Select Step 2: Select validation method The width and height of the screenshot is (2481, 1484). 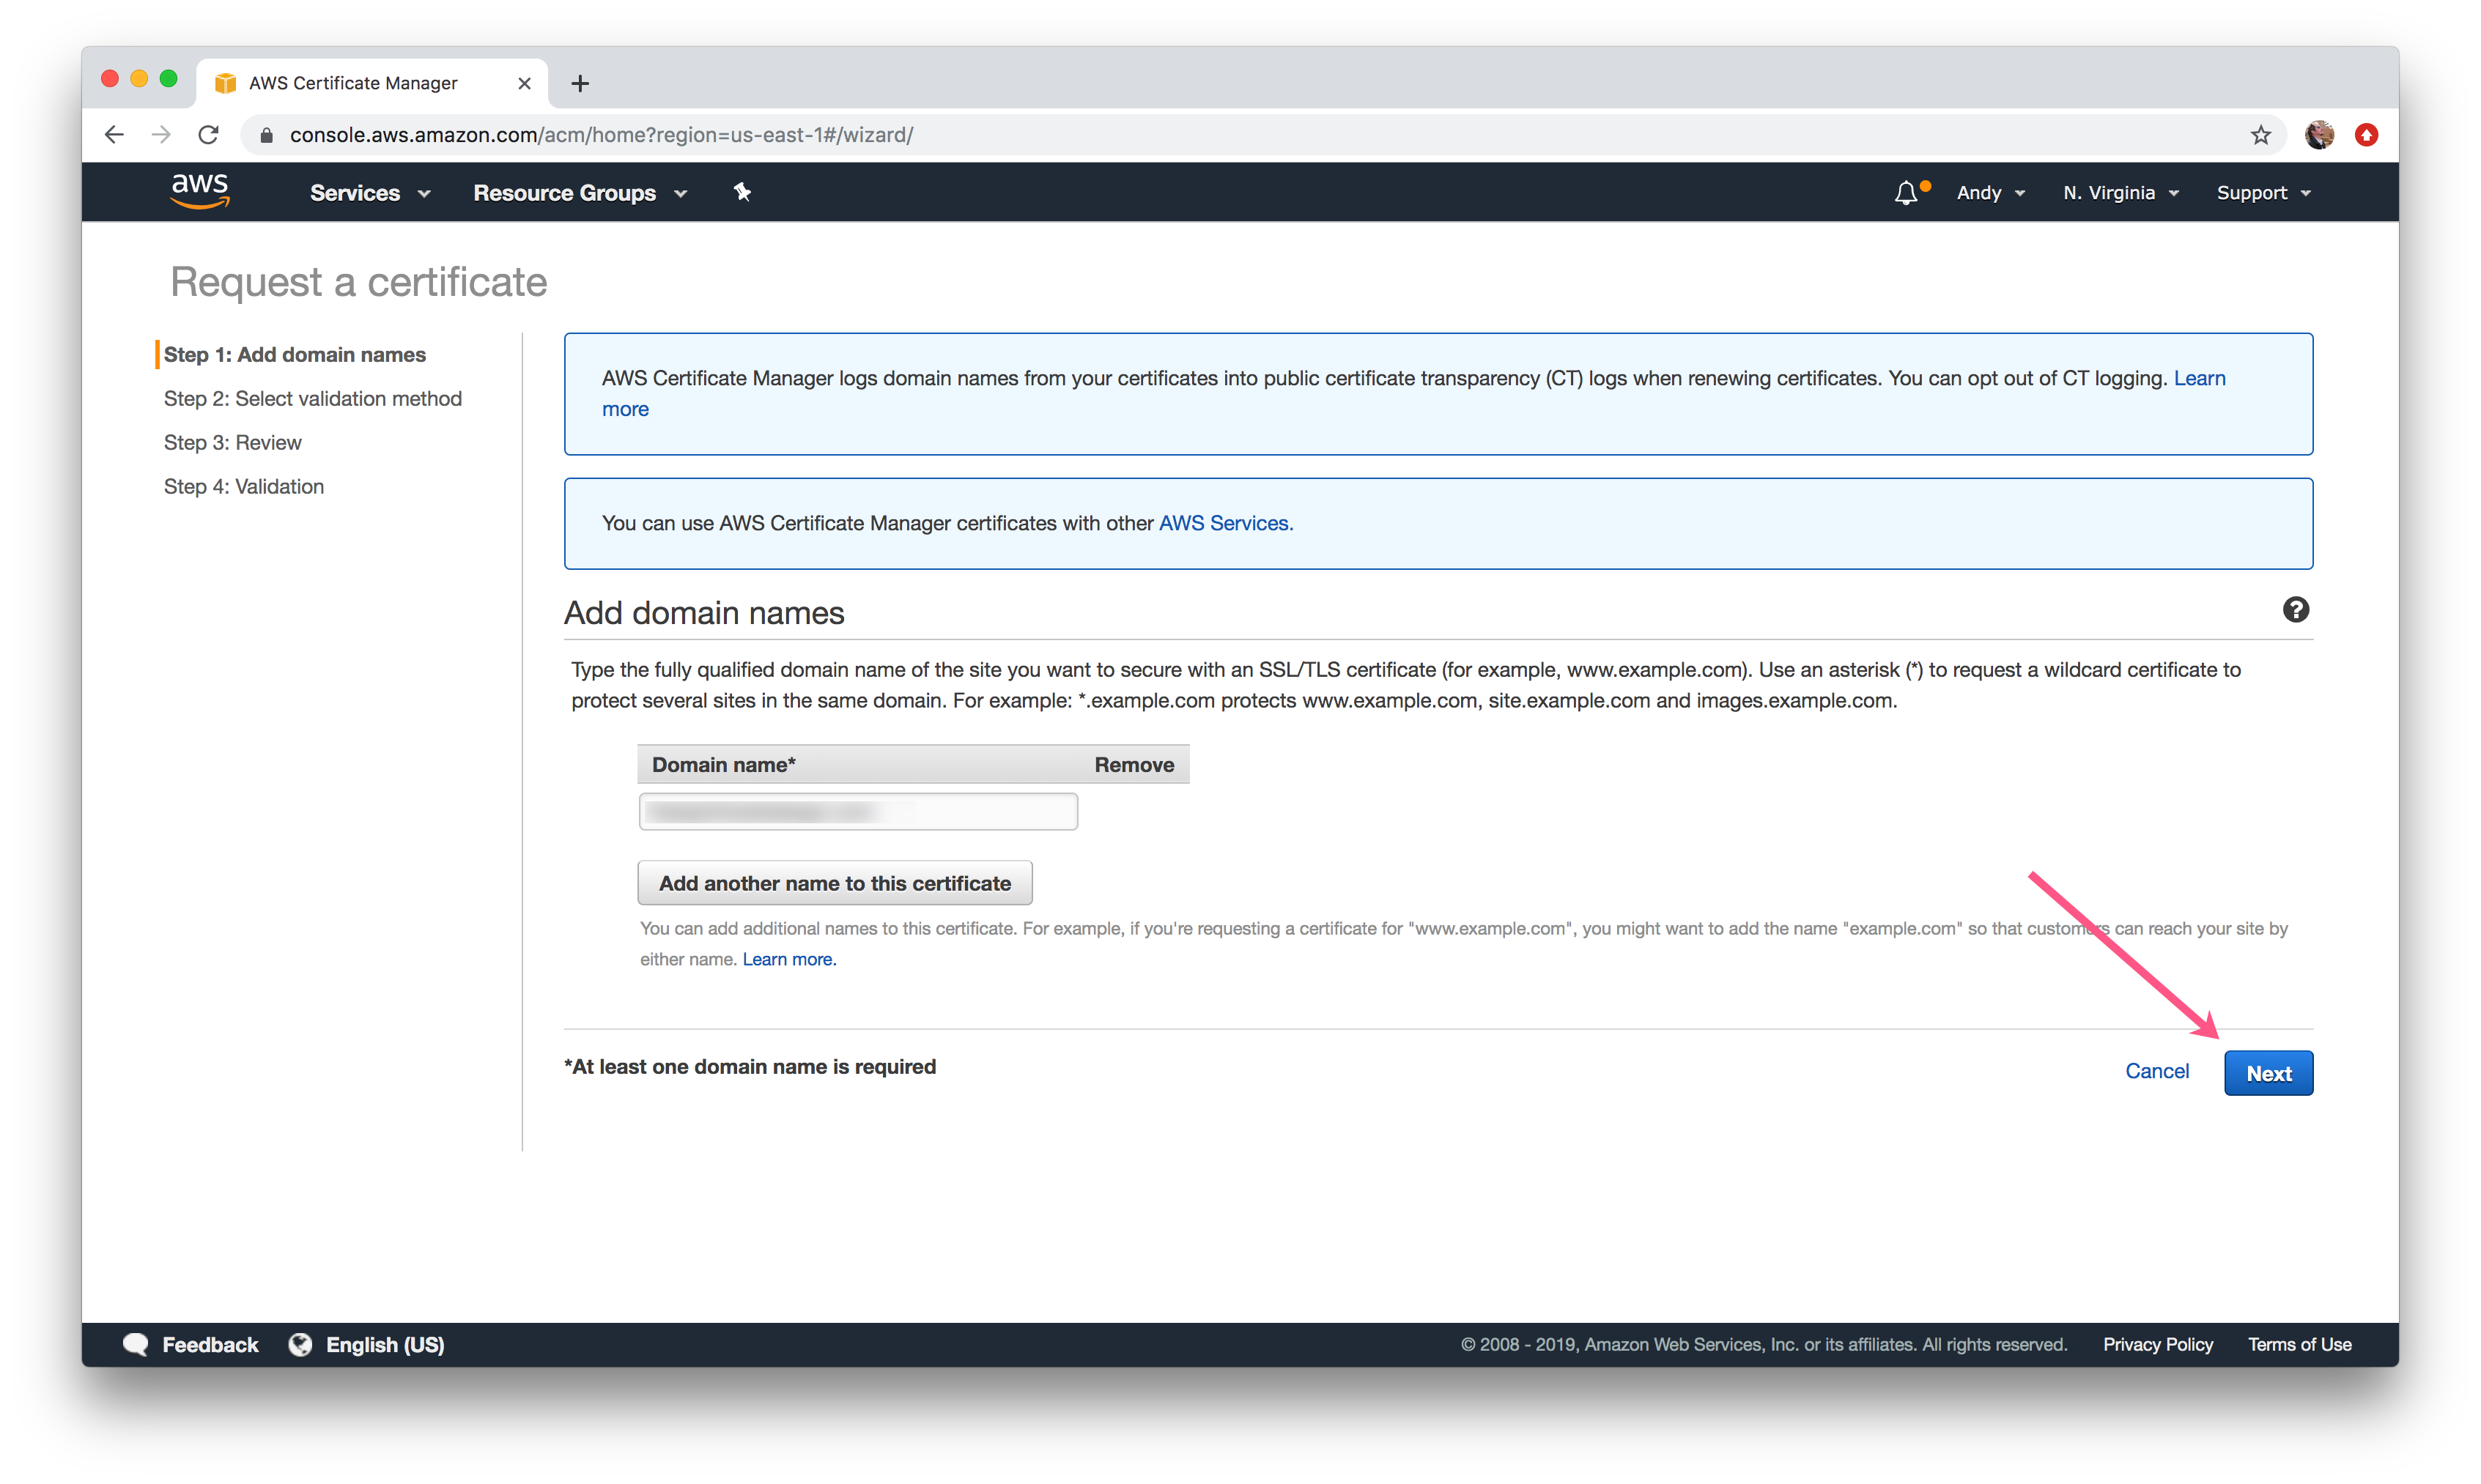tap(313, 399)
